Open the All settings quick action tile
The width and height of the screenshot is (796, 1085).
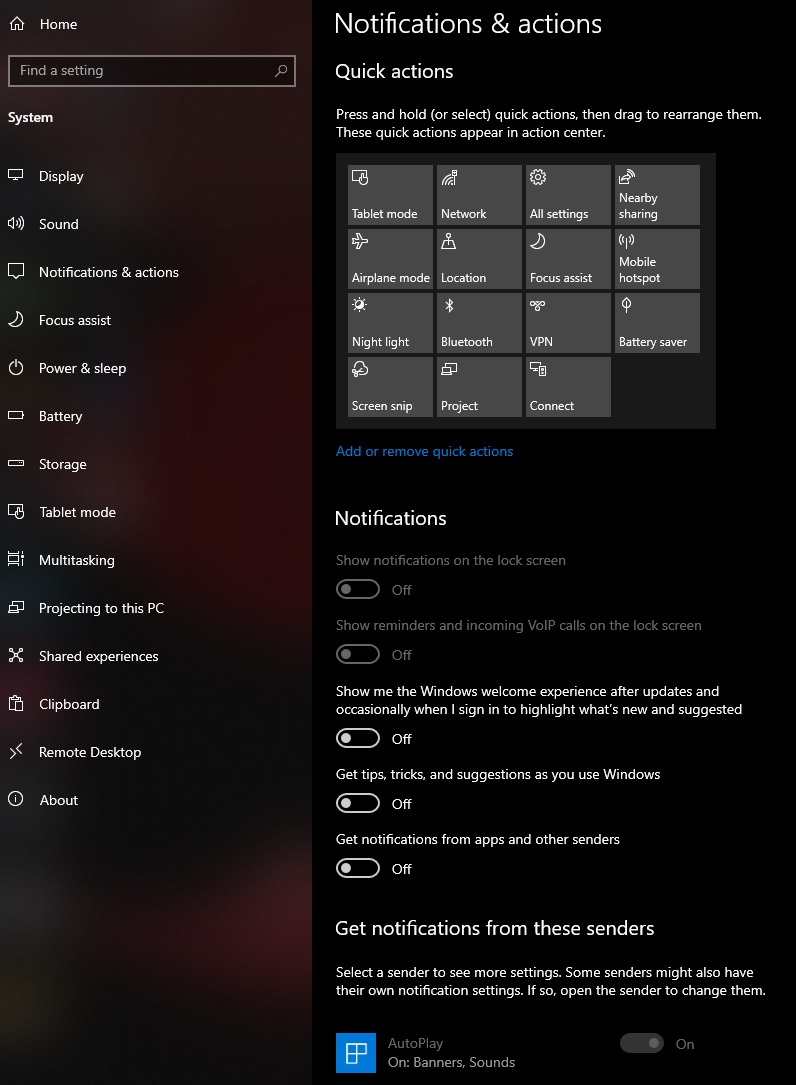pos(568,194)
